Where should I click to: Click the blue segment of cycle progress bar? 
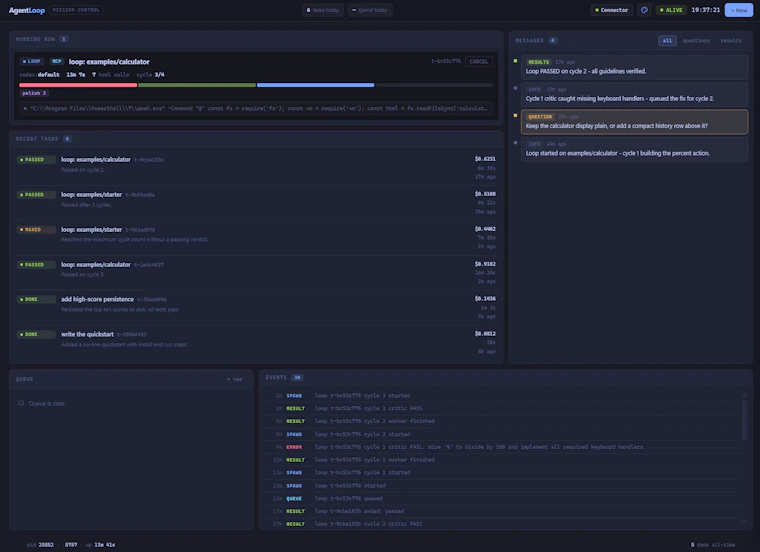(316, 85)
